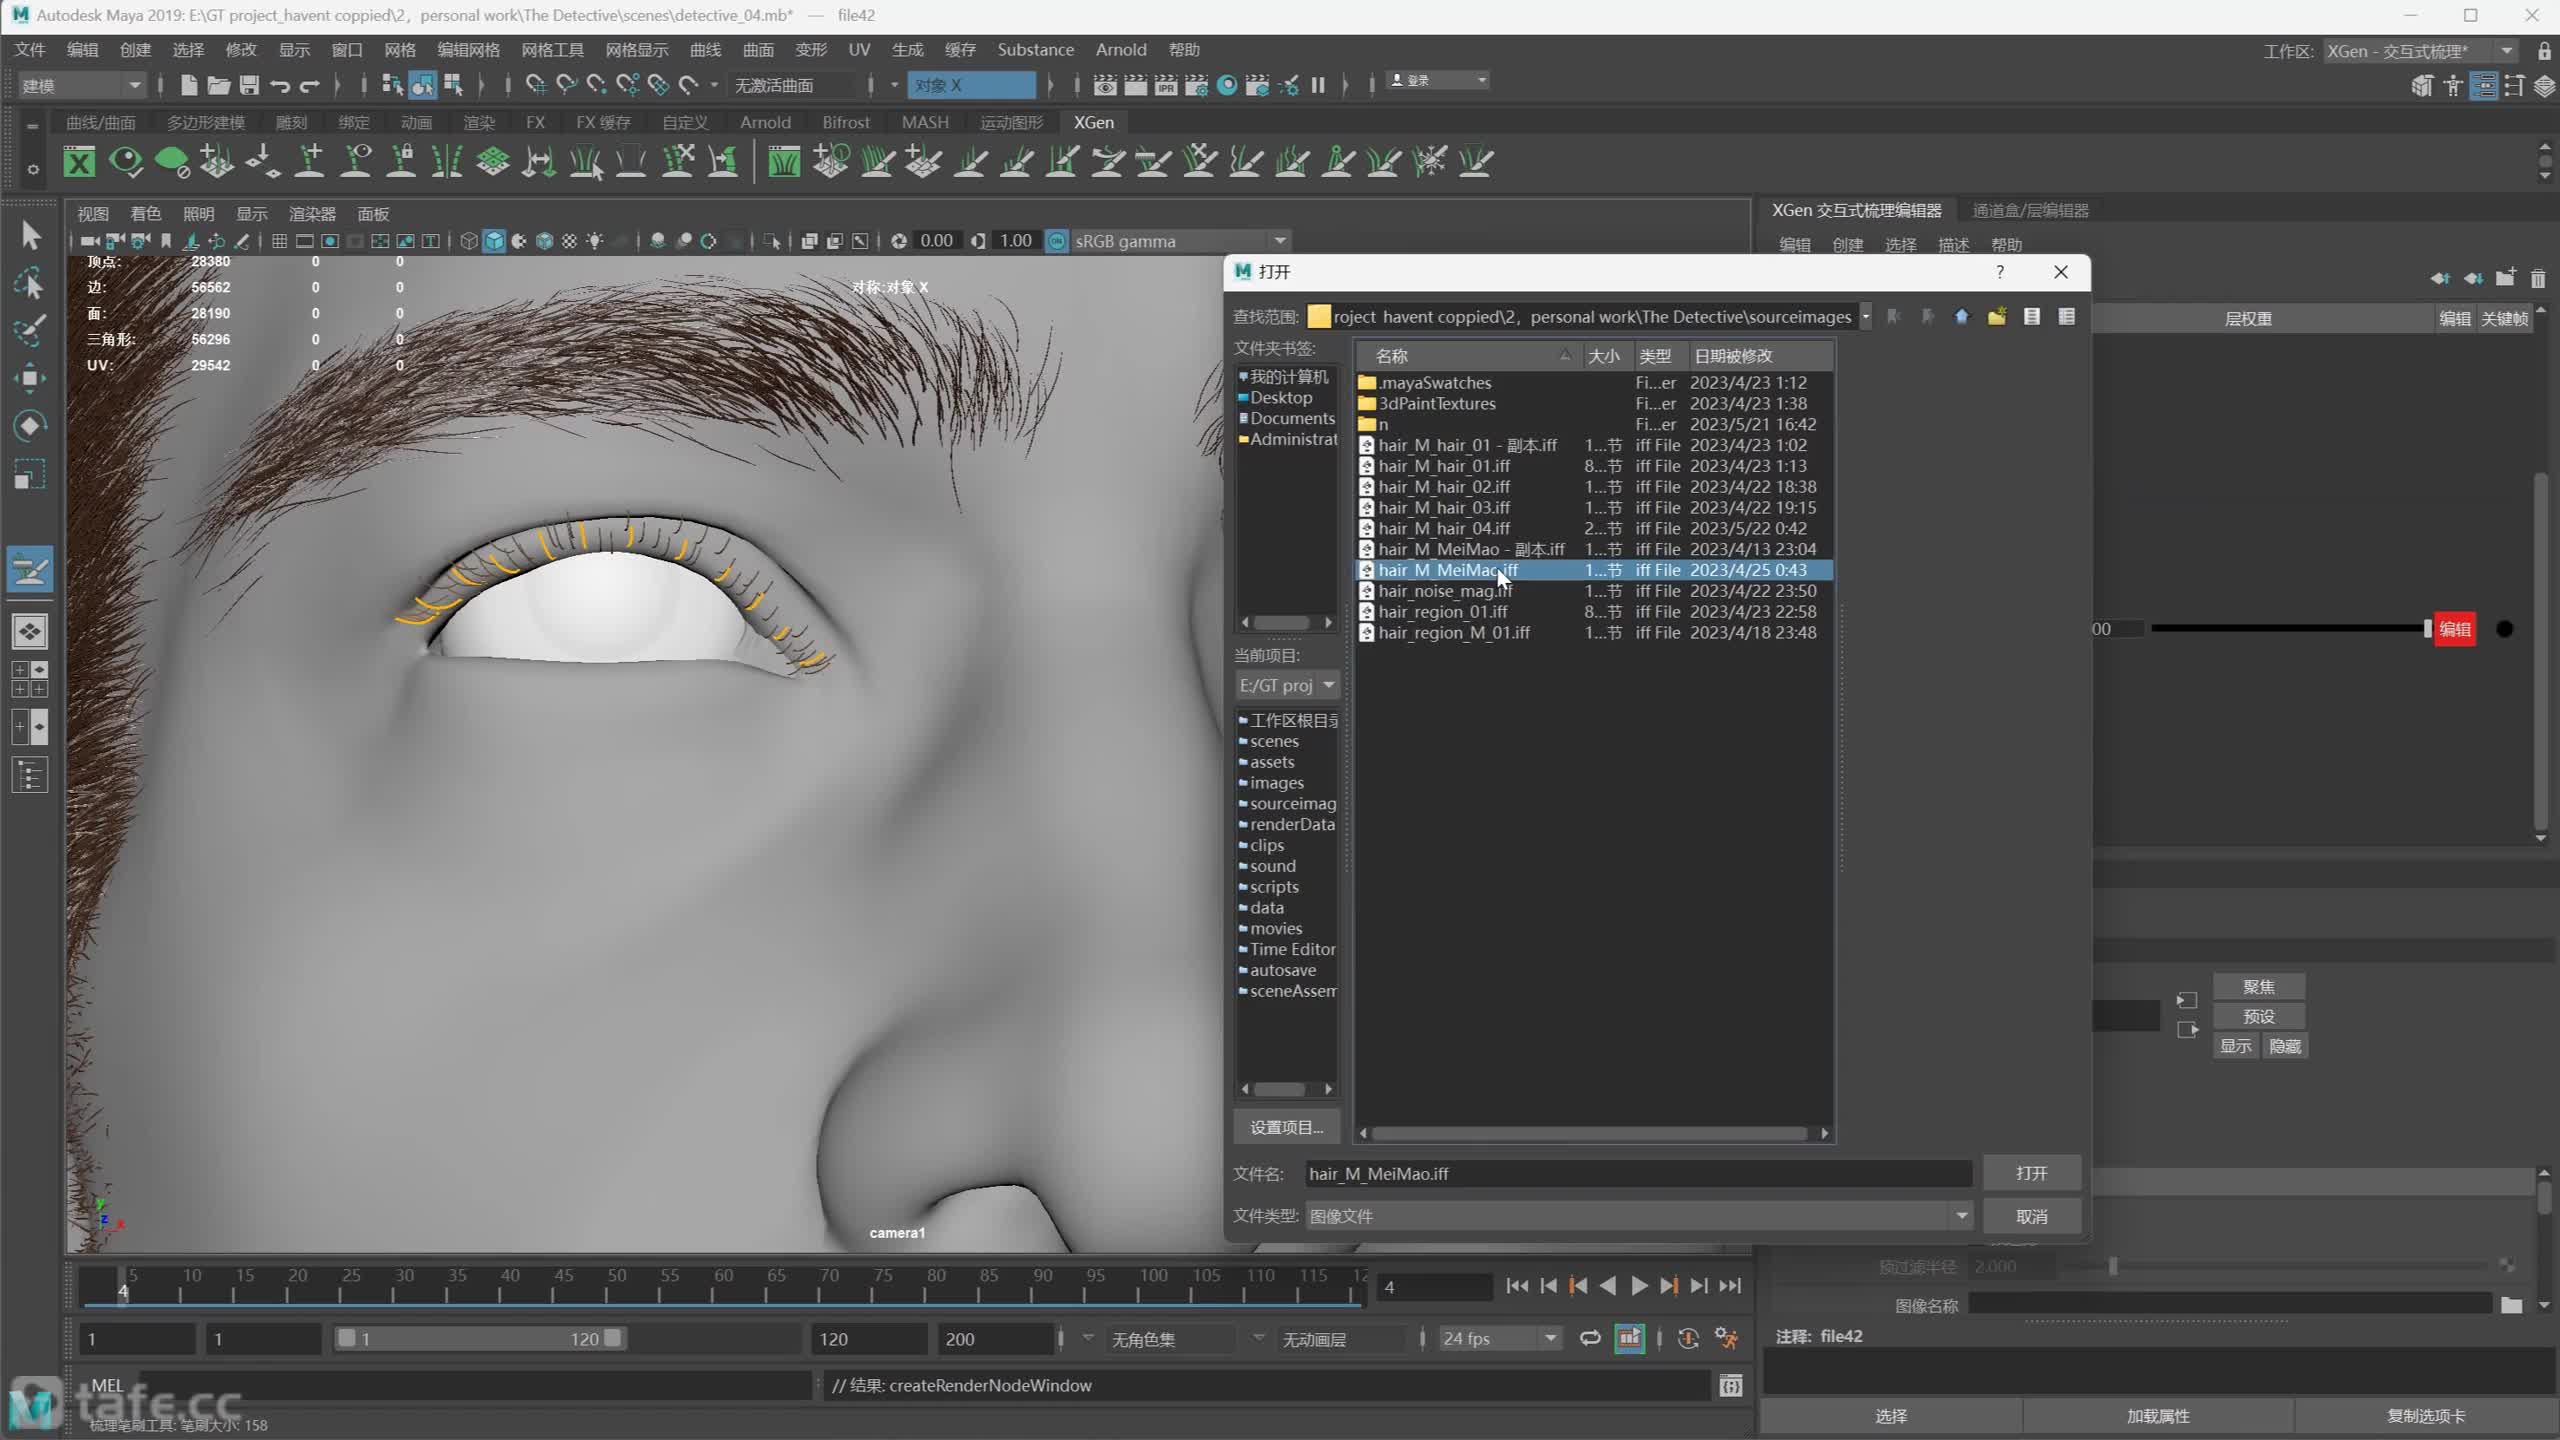The width and height of the screenshot is (2560, 1440).
Task: Open the Substance menu
Action: pyautogui.click(x=1035, y=49)
